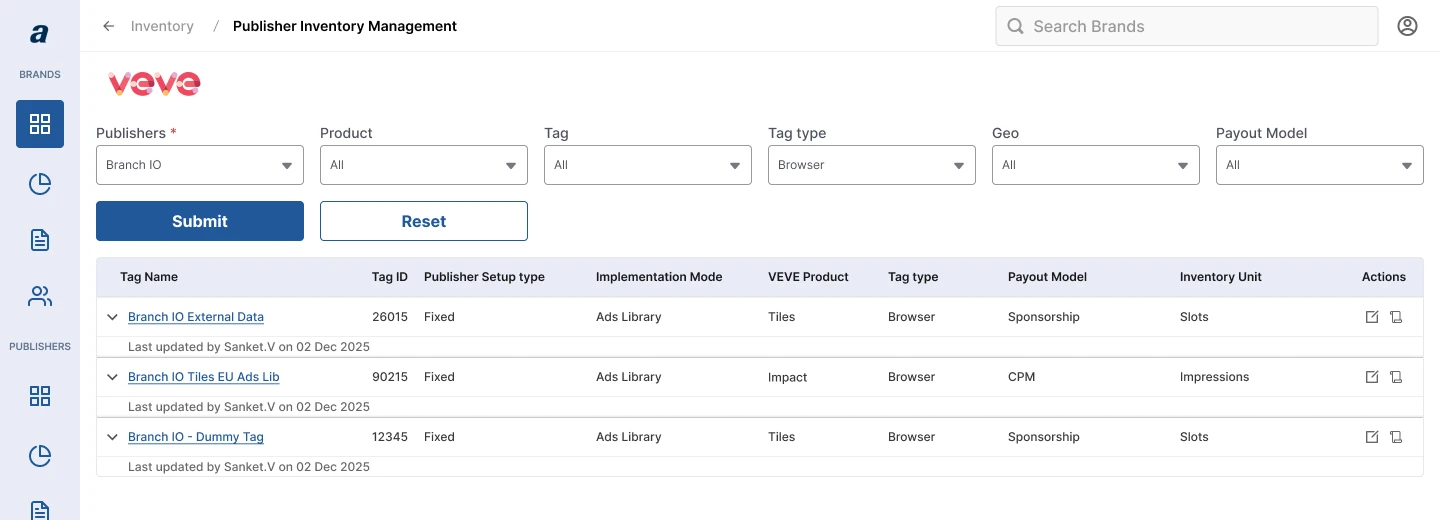
Task: Open the Tag filter dropdown
Action: pyautogui.click(x=648, y=165)
